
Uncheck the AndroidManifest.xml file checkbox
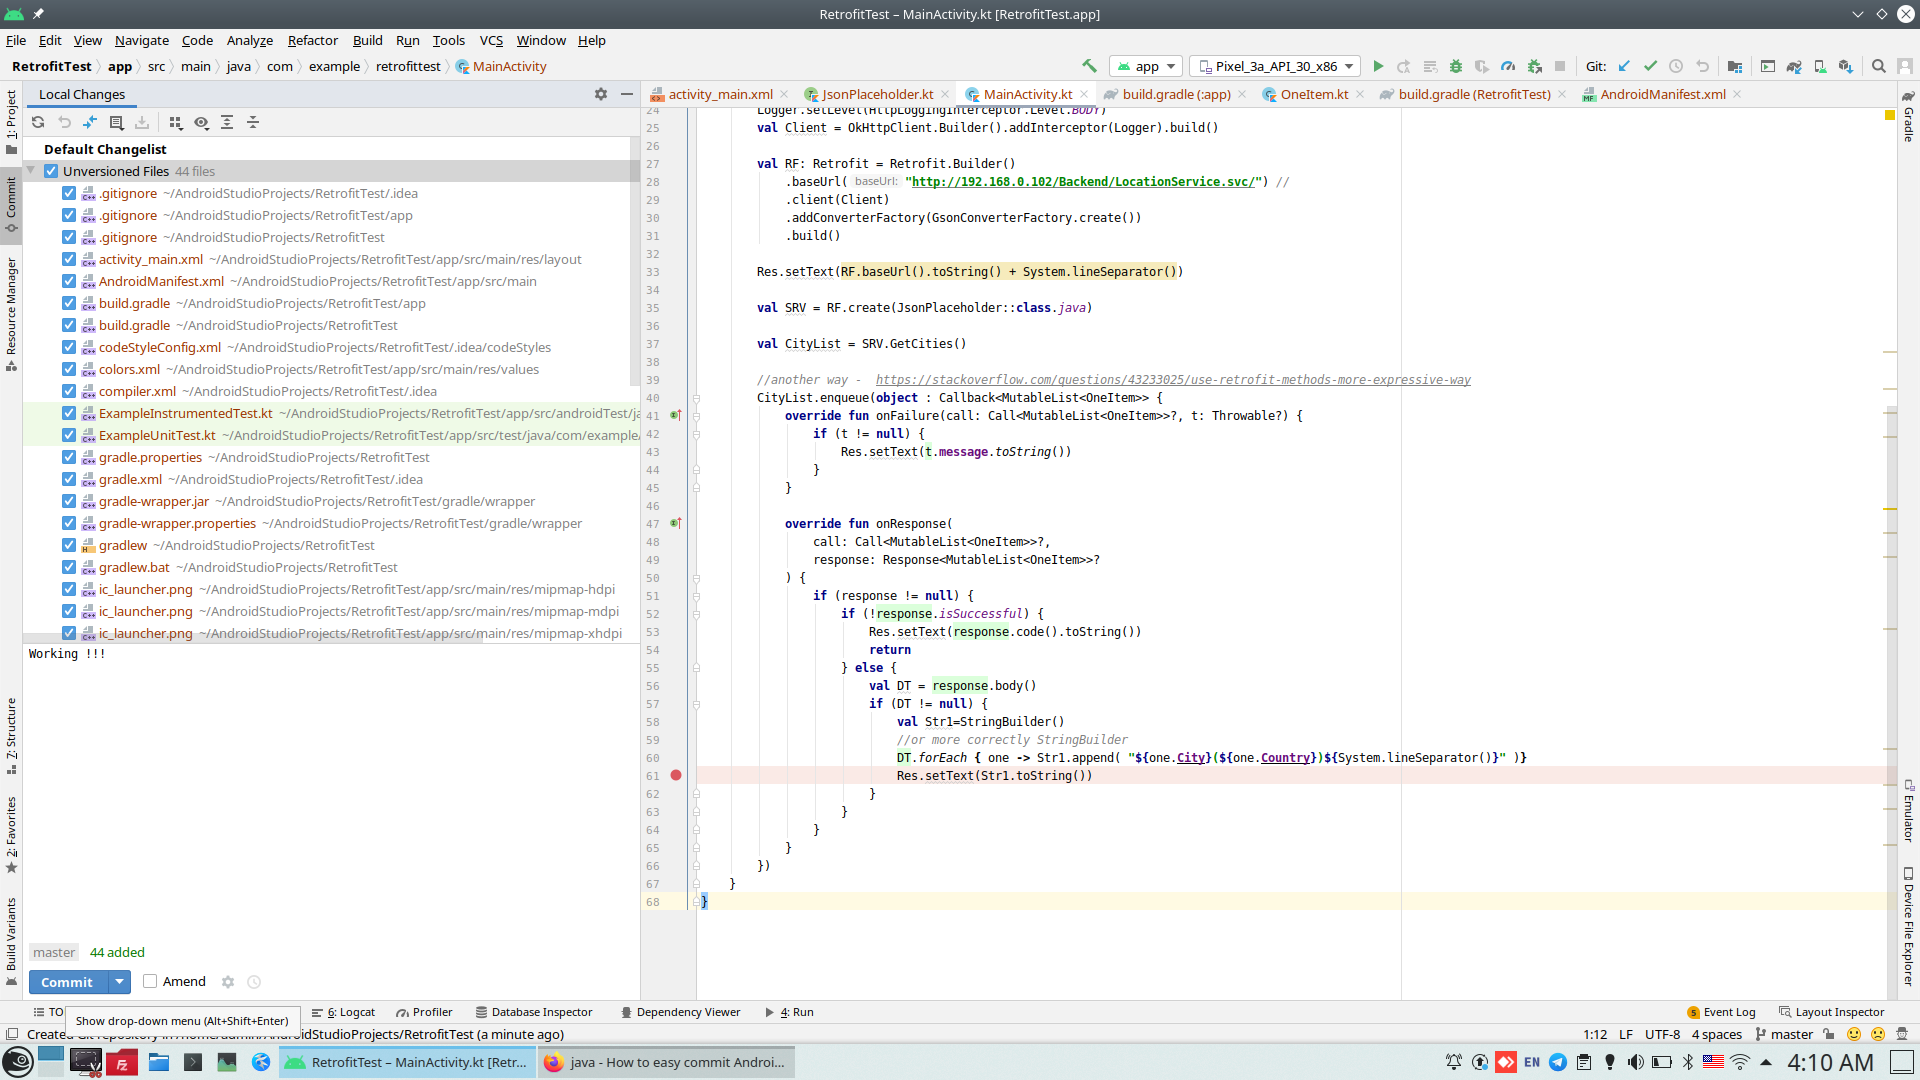pyautogui.click(x=69, y=281)
